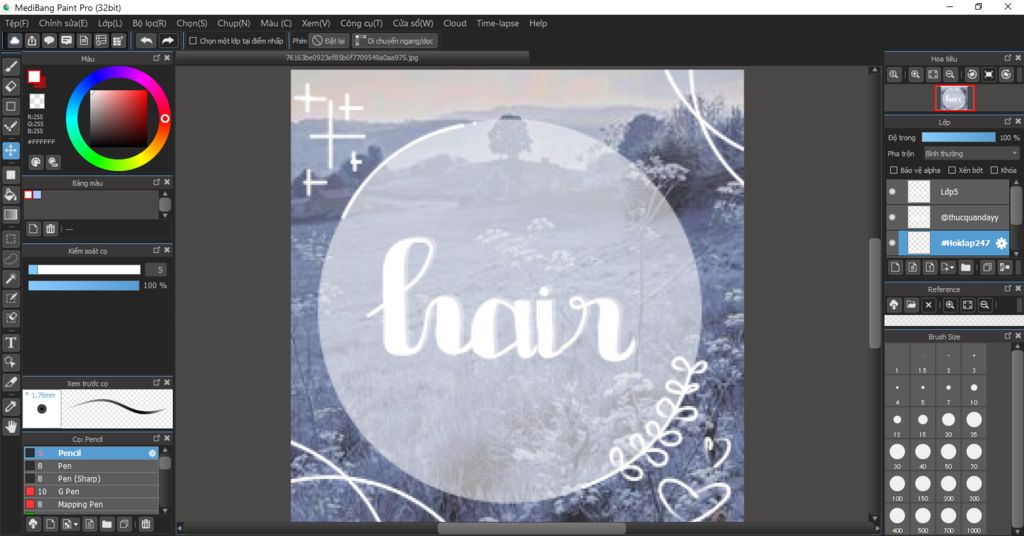This screenshot has width=1024, height=536.
Task: Enable 'Khóa' lock checkbox
Action: pos(994,170)
